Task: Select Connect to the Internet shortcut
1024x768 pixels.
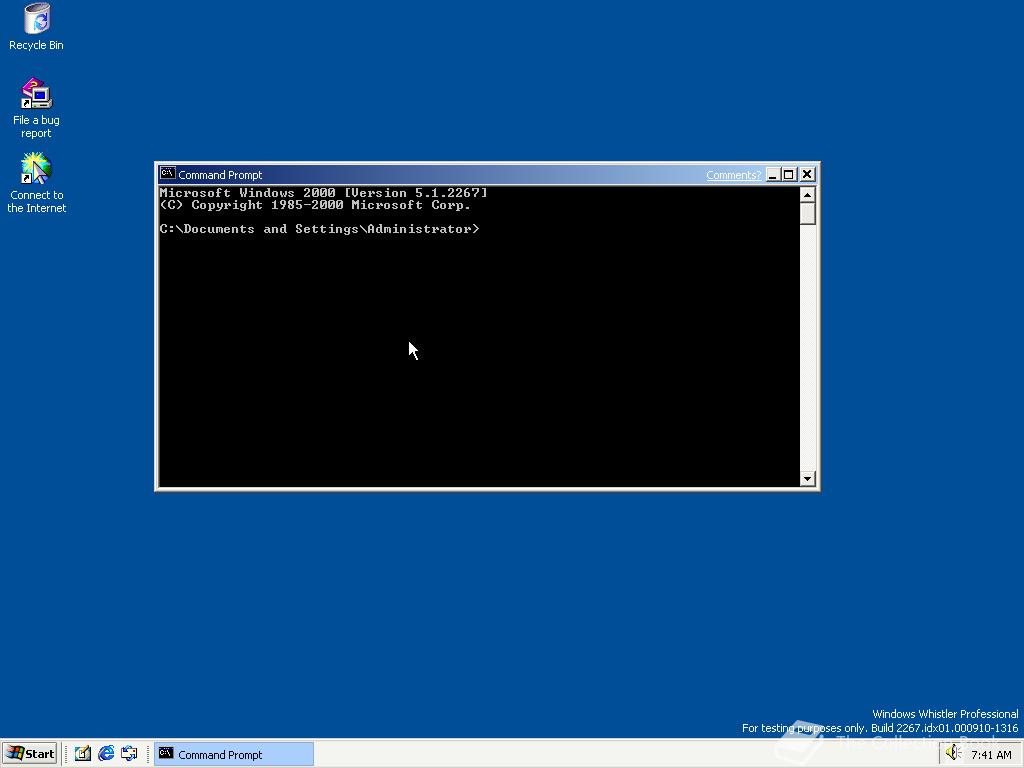Action: 36,183
